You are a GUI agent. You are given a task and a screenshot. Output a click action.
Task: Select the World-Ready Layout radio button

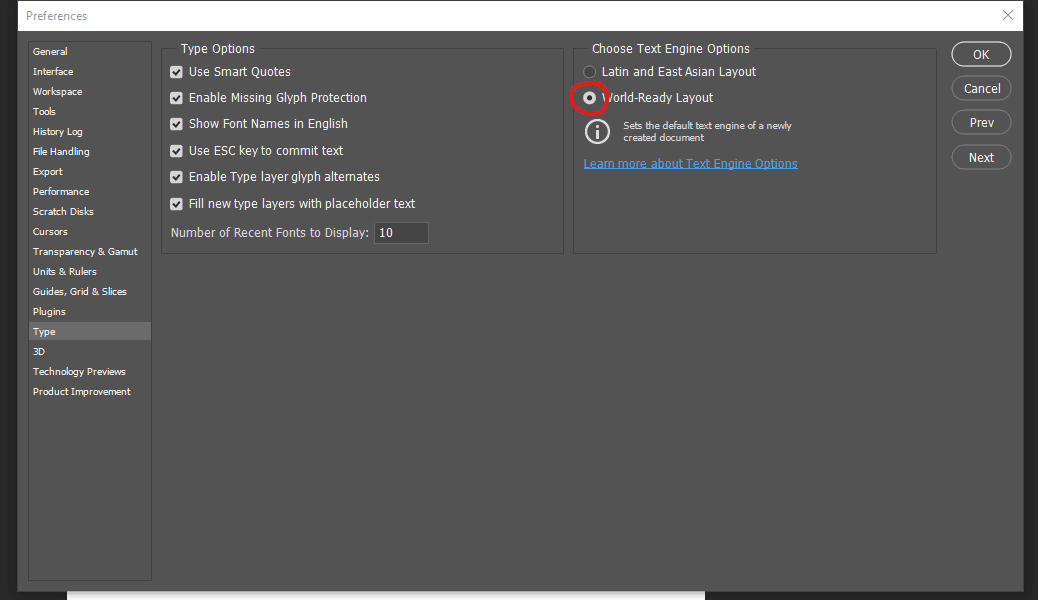coord(589,98)
